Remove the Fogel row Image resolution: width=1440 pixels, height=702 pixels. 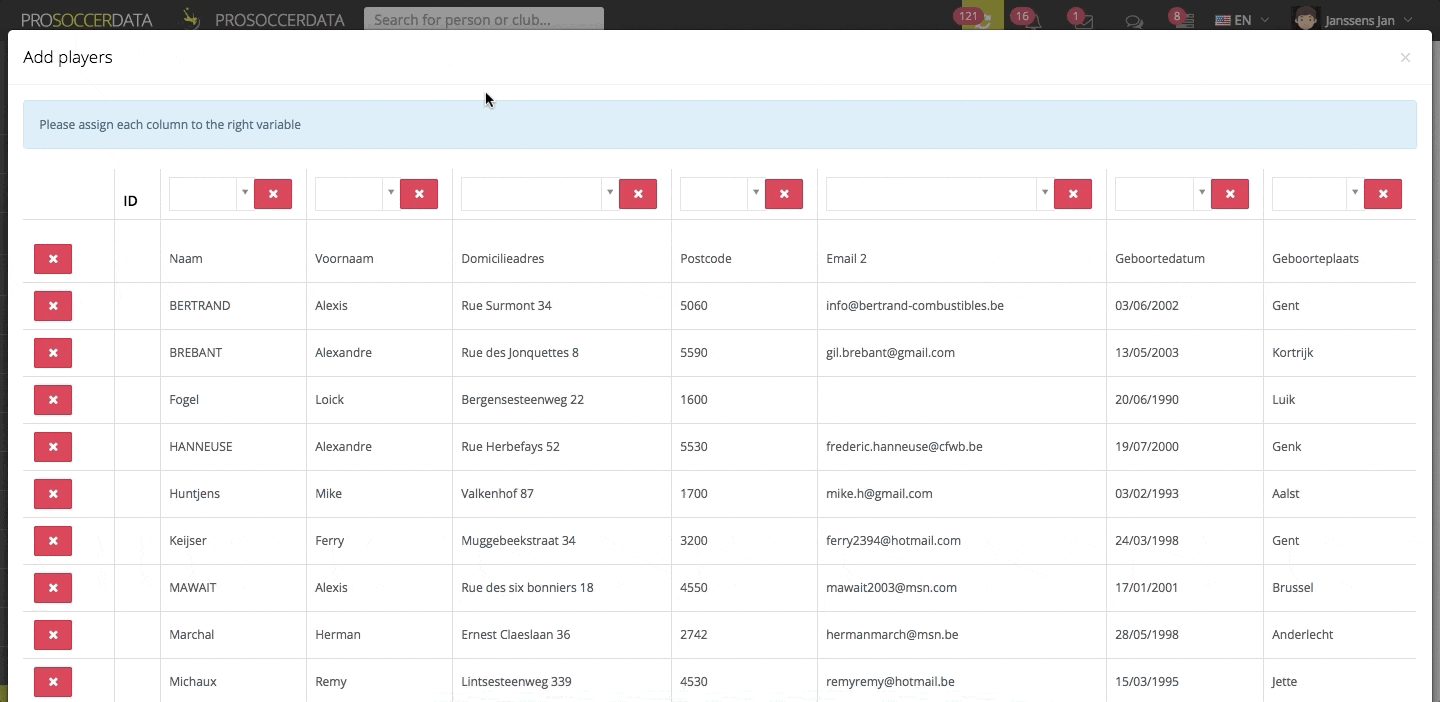pyautogui.click(x=53, y=400)
